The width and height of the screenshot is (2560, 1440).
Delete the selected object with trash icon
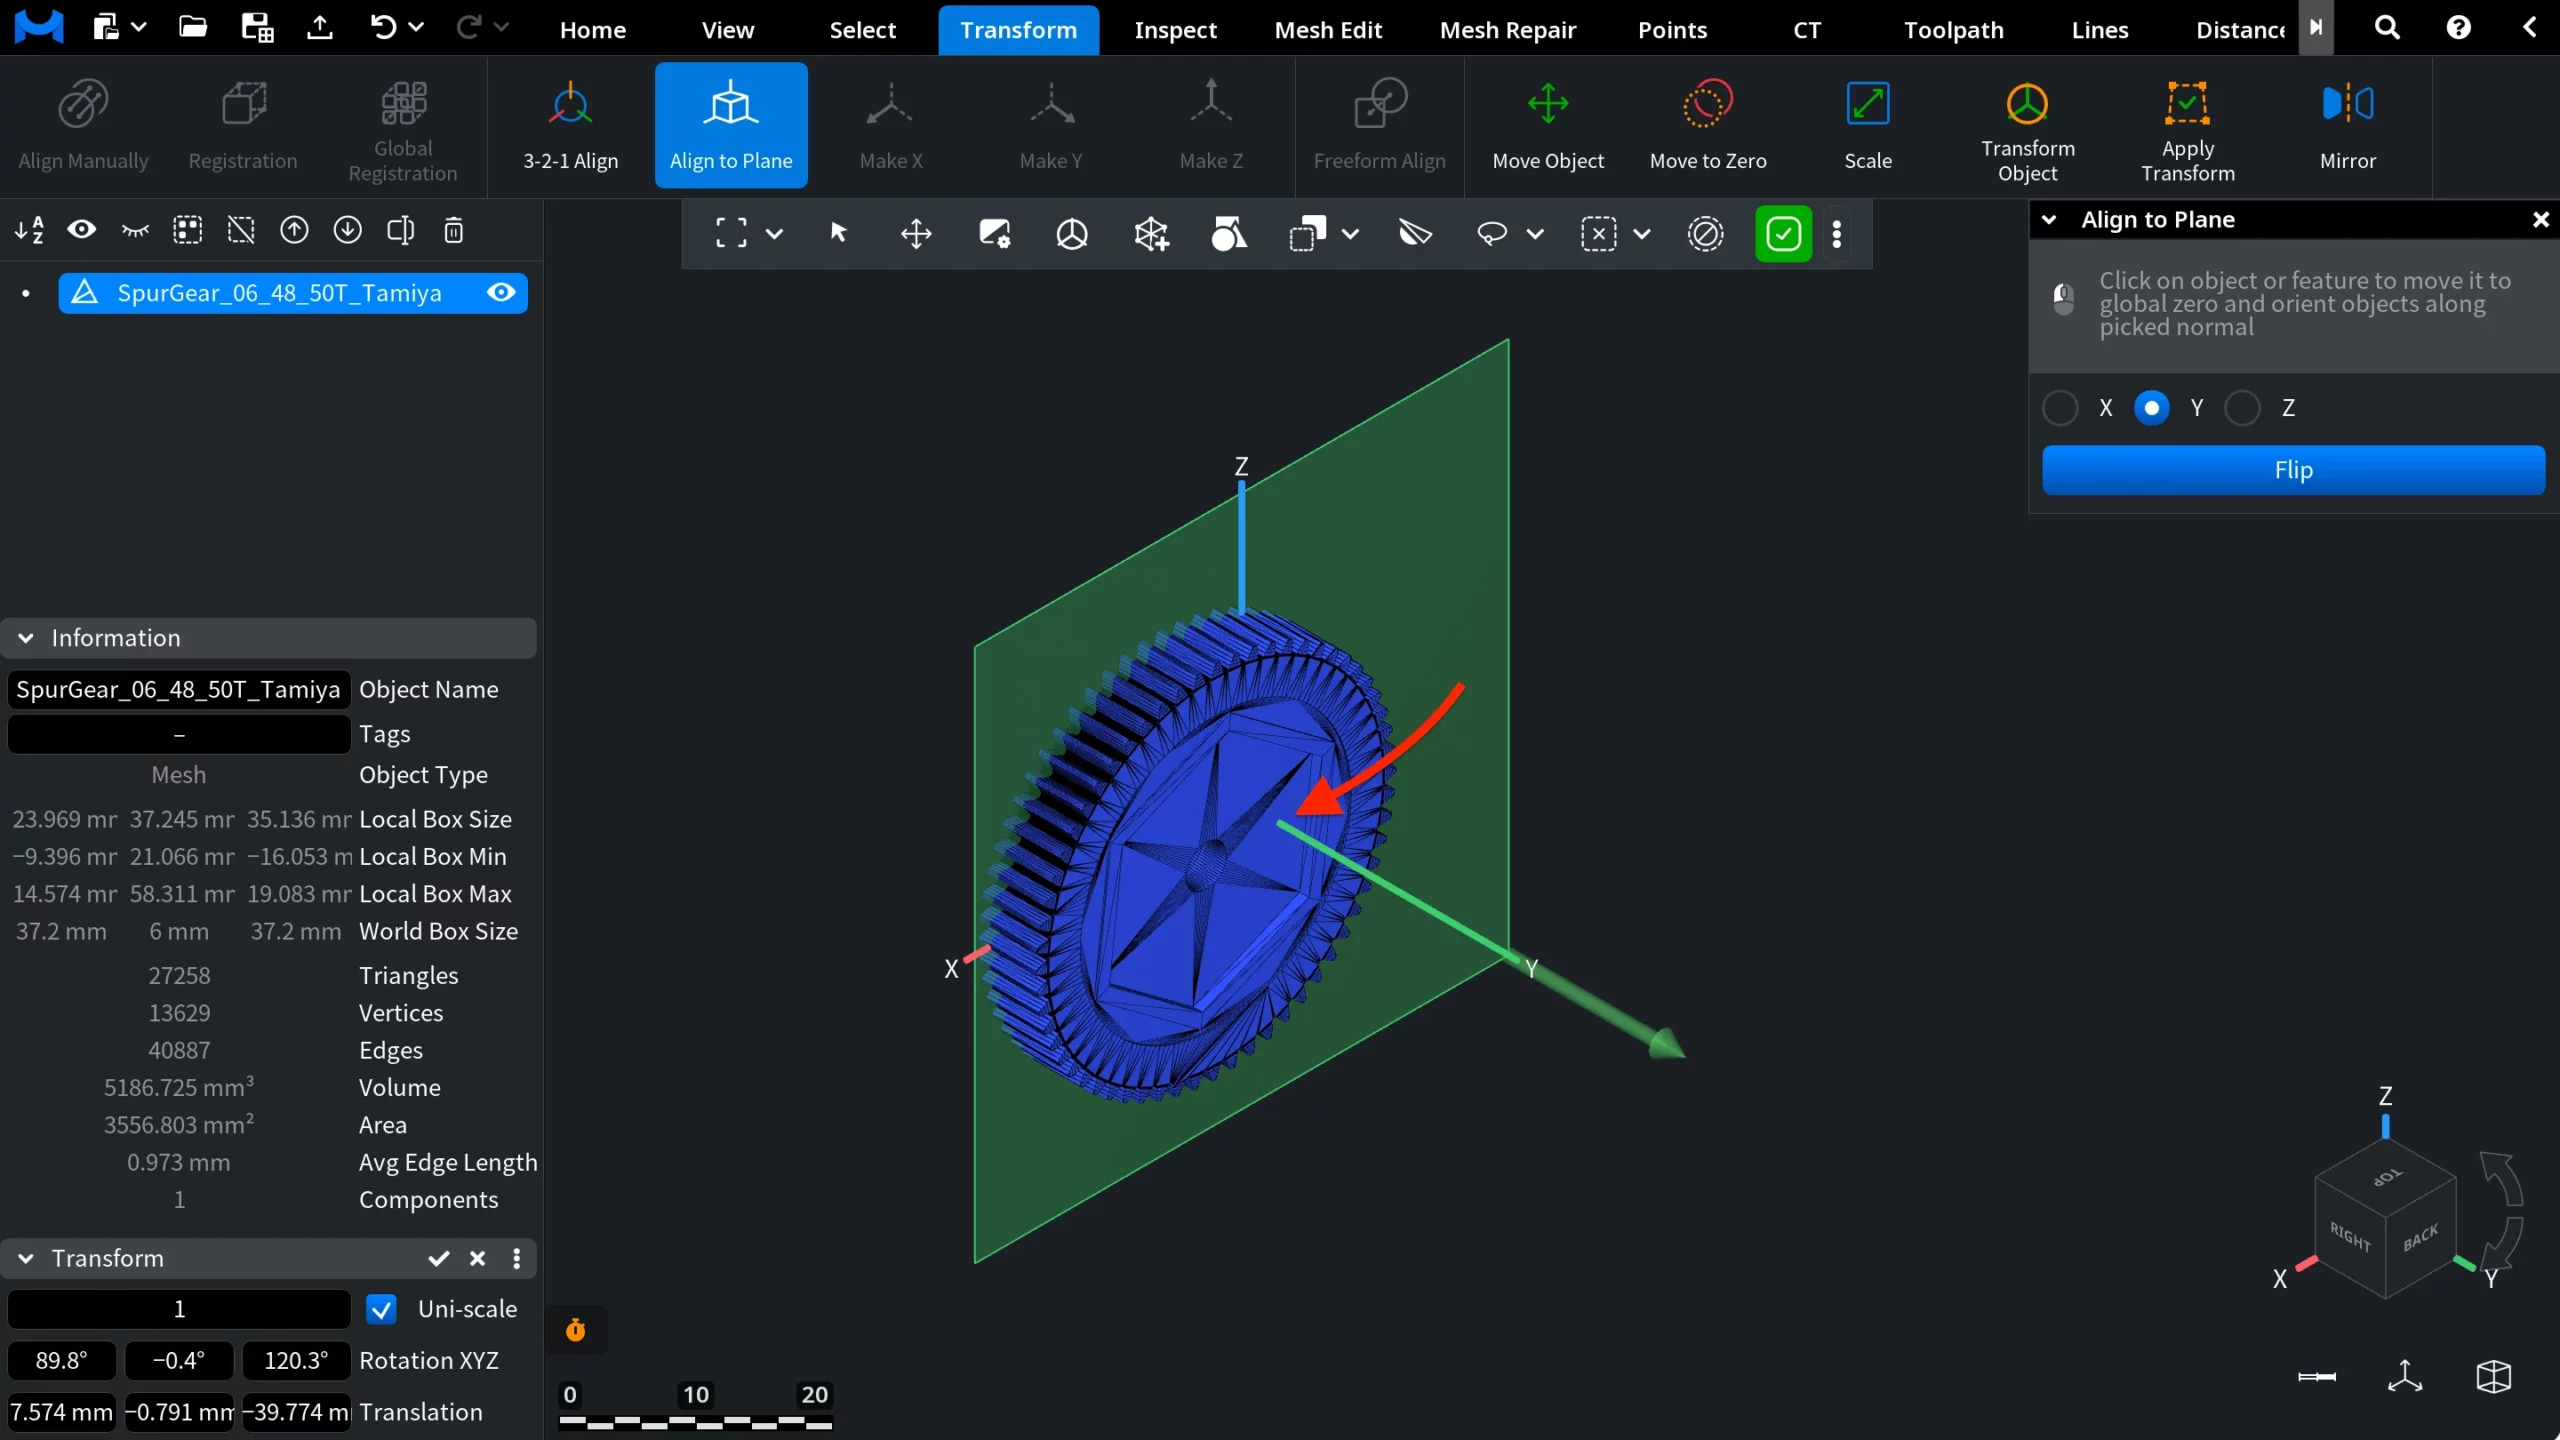coord(453,230)
